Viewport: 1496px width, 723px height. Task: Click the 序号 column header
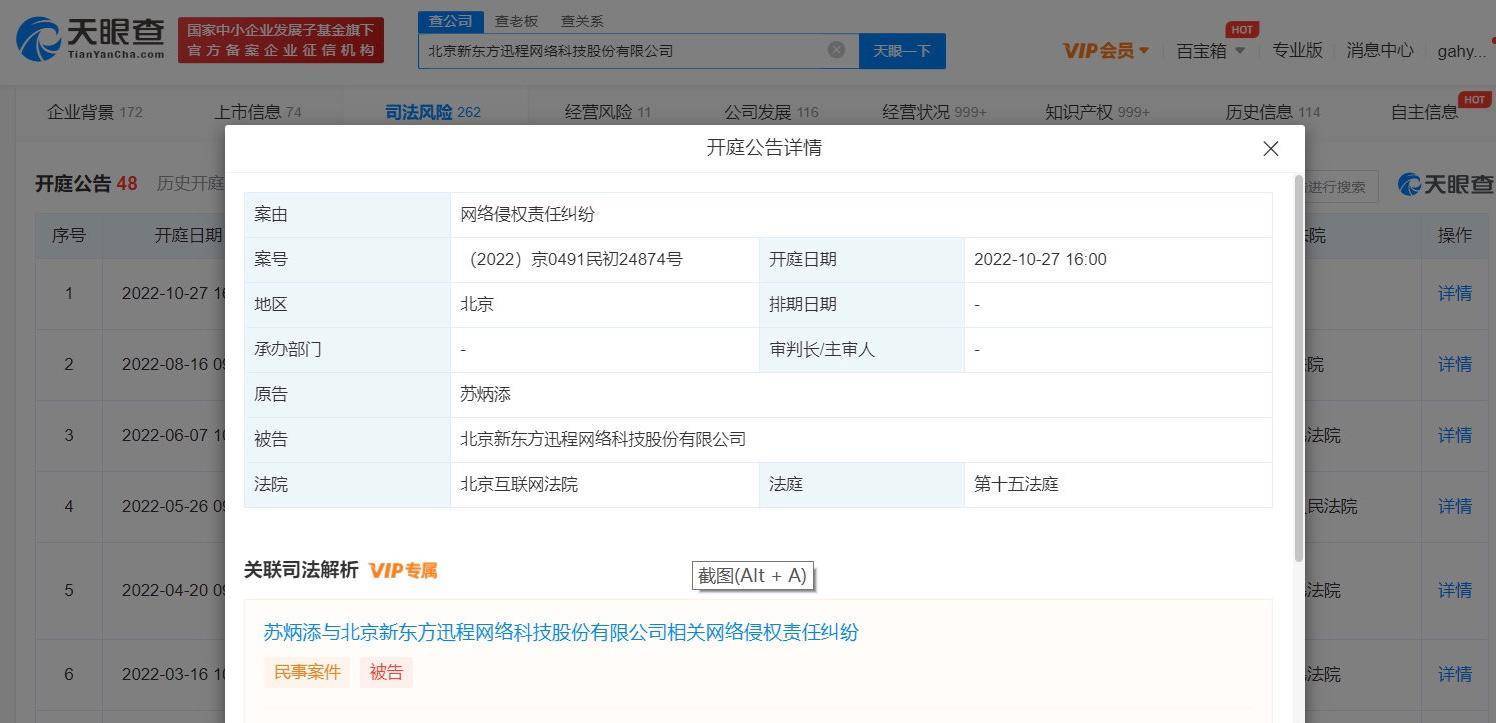pyautogui.click(x=69, y=236)
